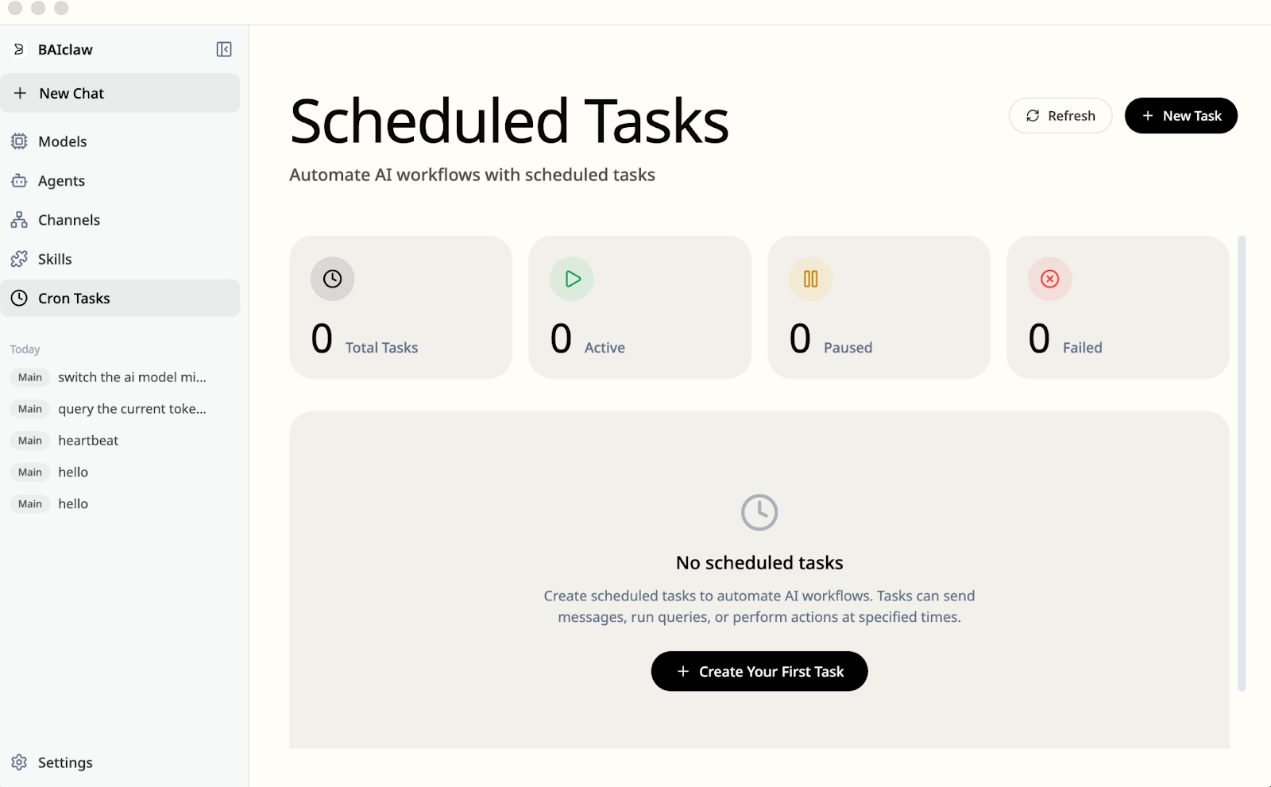
Task: Open the heartbeat chat history item
Action: (88, 441)
